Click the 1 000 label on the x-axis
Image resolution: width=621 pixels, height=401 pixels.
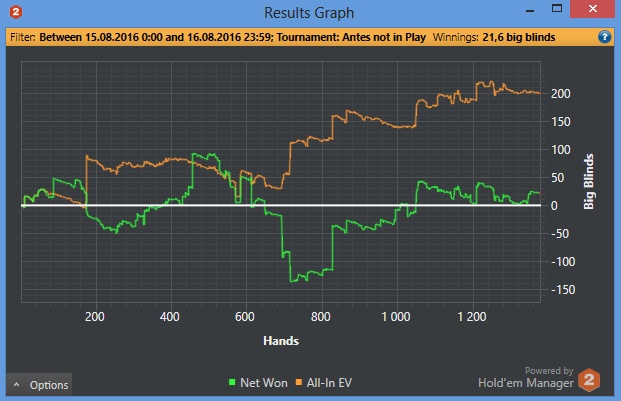coord(396,317)
